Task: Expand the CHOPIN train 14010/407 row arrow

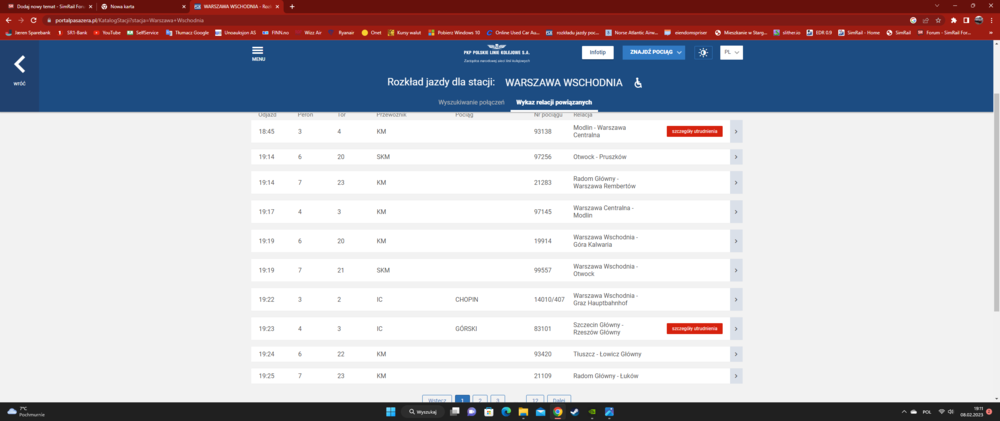Action: click(x=736, y=300)
